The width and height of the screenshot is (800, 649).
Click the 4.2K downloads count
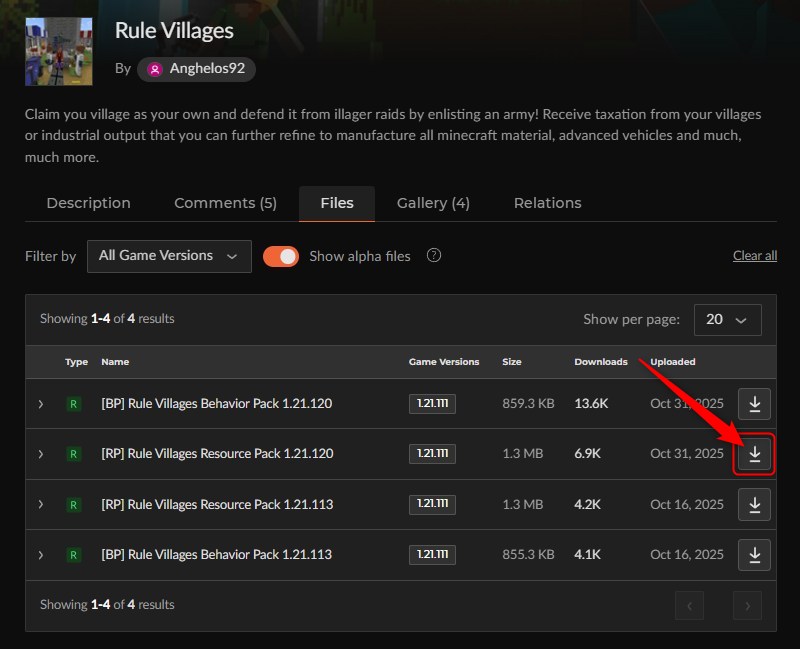588,504
